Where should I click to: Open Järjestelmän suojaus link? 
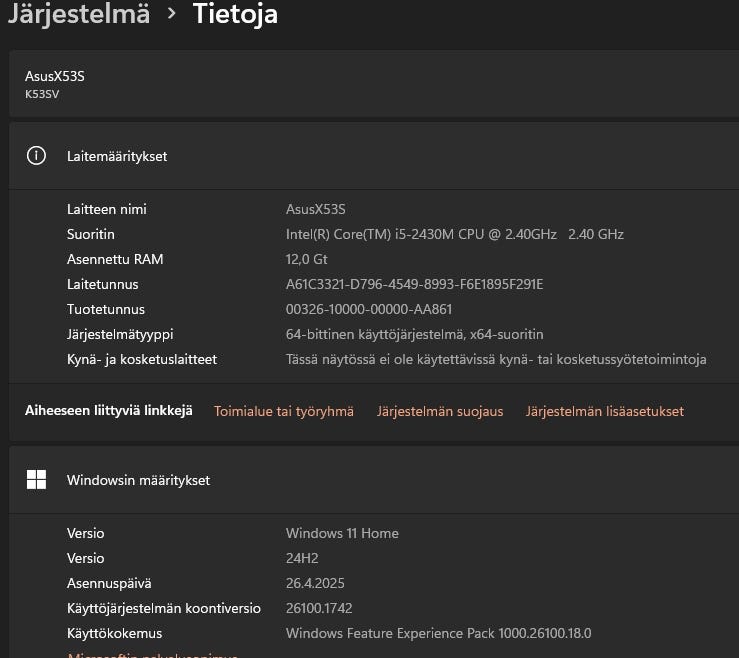click(x=440, y=411)
